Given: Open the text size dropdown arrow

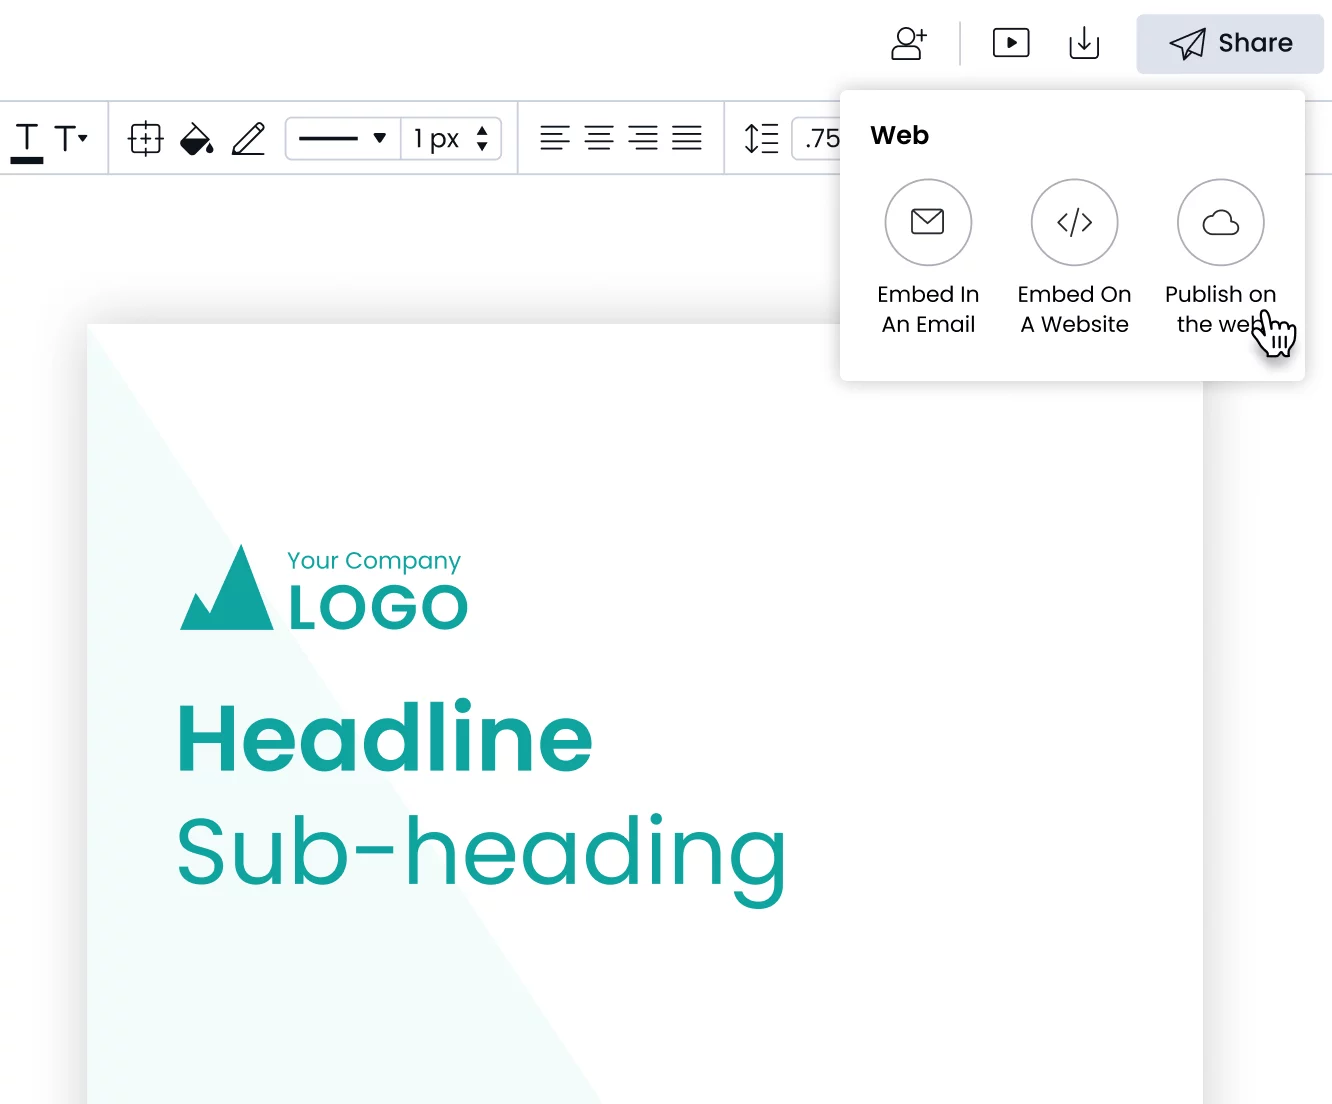Looking at the screenshot, I should 82,138.
